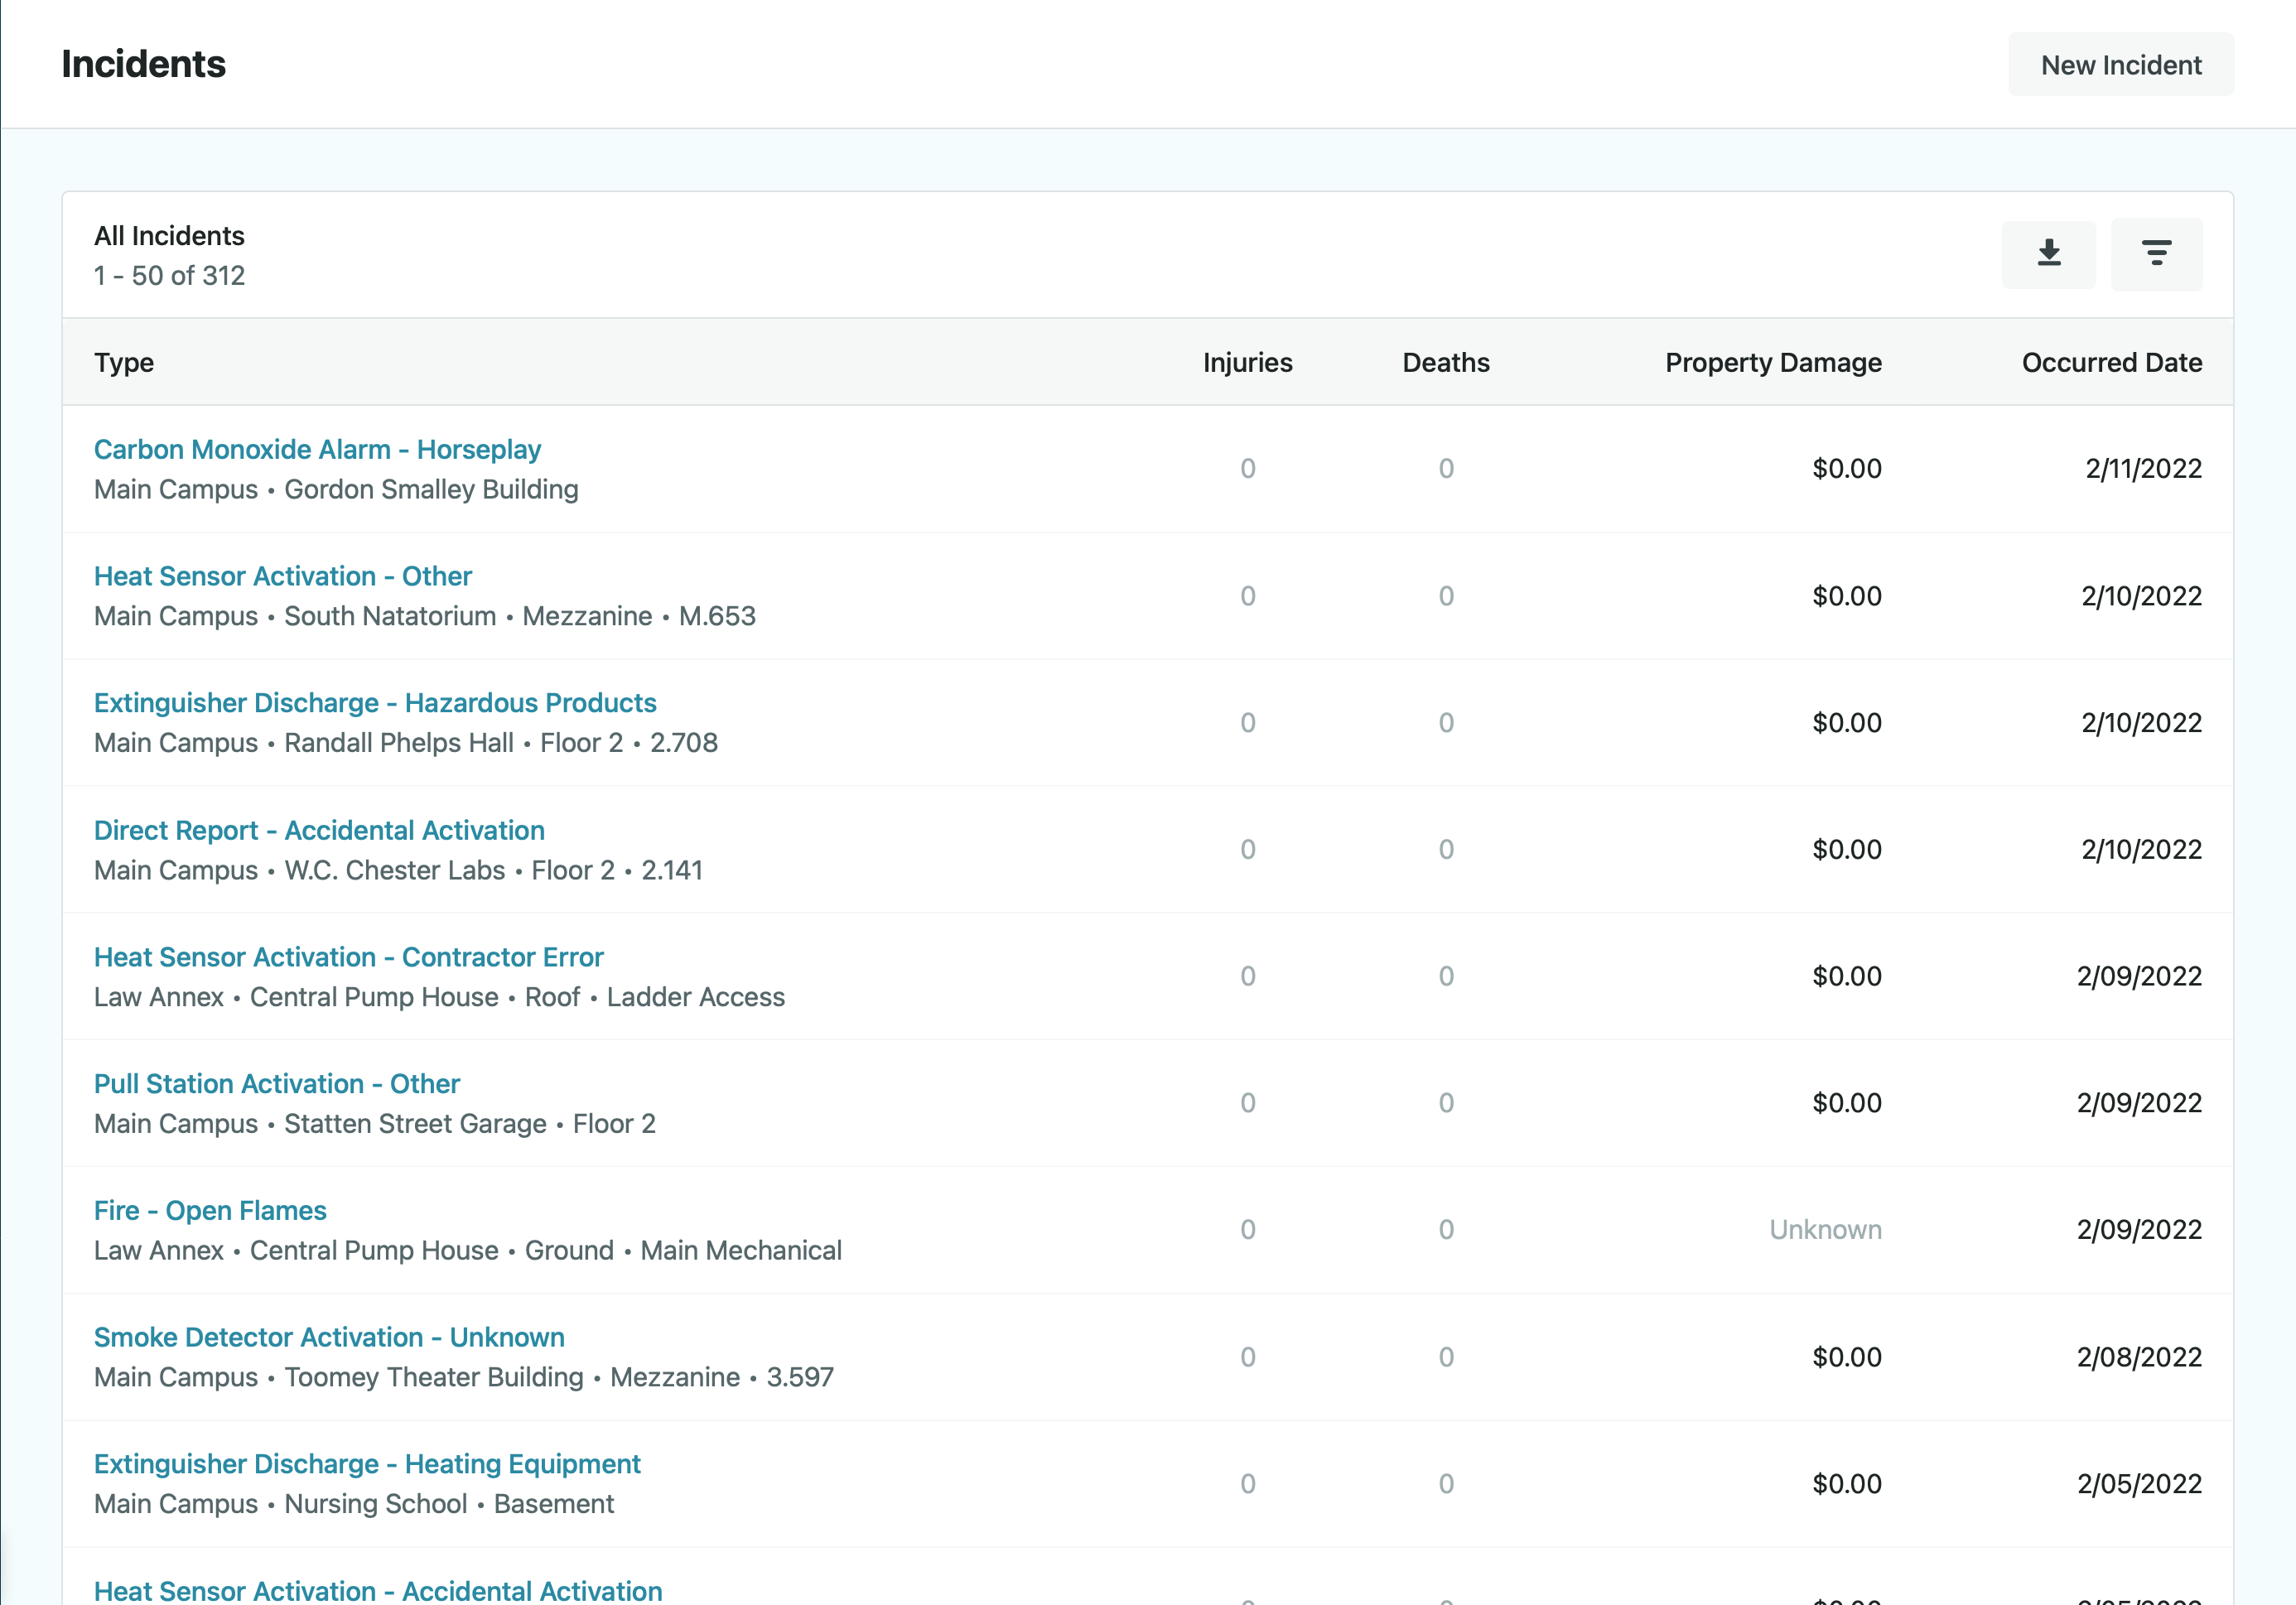
Task: Open Heat Sensor Activation - Accidental Activation
Action: [378, 1590]
